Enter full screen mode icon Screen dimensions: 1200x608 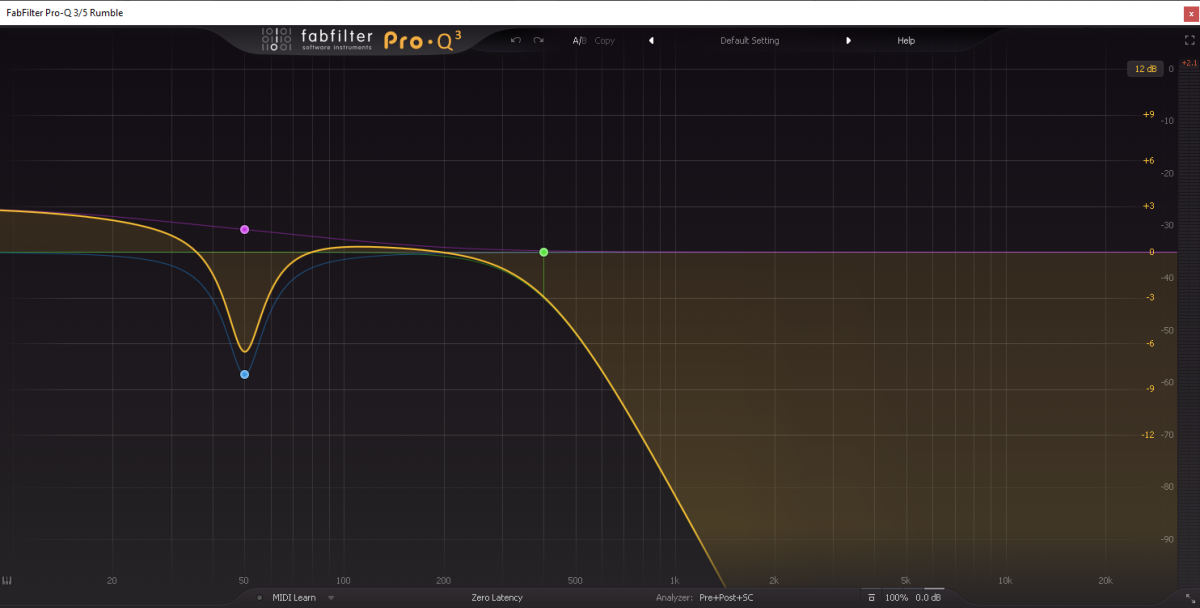pyautogui.click(x=1189, y=41)
